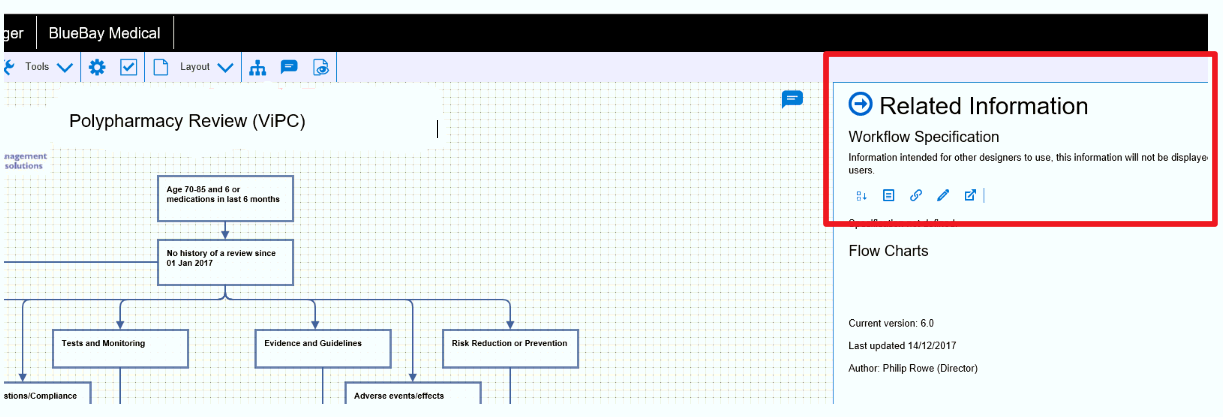
Task: Expand the Tools dropdown menu
Action: coord(49,67)
